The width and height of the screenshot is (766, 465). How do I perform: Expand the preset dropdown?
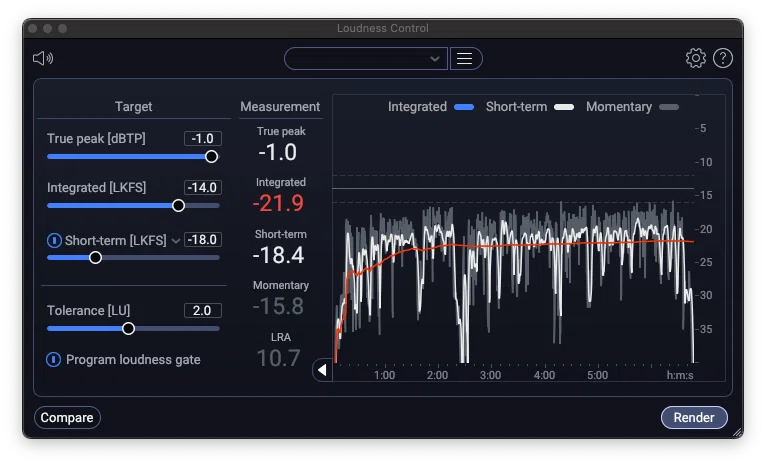pyautogui.click(x=366, y=59)
